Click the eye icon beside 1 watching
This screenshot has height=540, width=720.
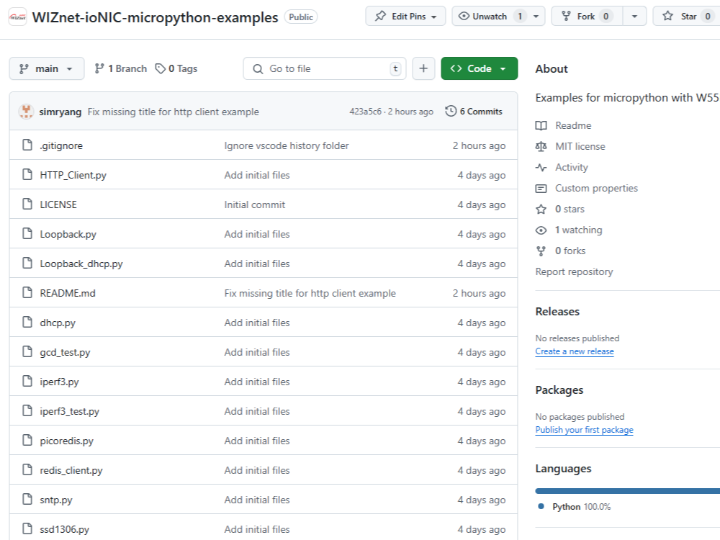[x=541, y=230]
